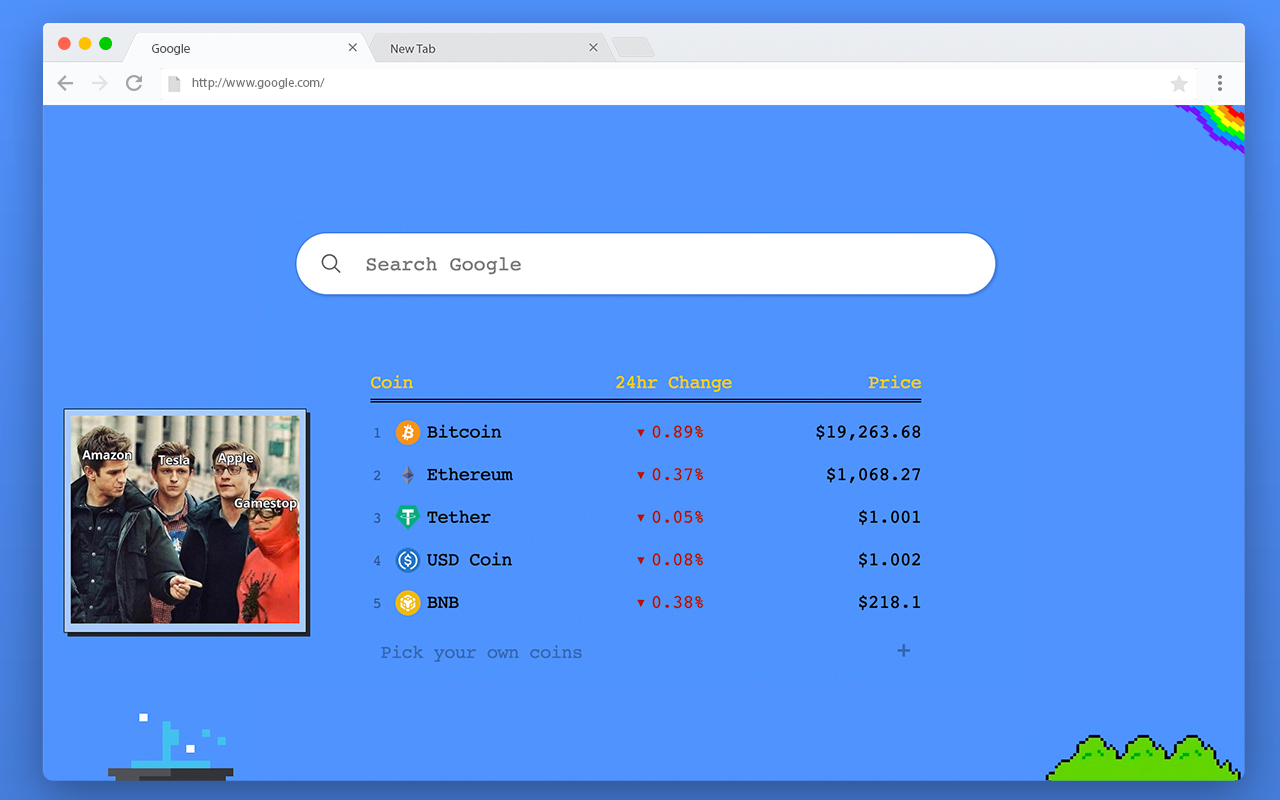Screen dimensions: 1280x800
Task: Sort by the 24hr Change header
Action: point(673,383)
